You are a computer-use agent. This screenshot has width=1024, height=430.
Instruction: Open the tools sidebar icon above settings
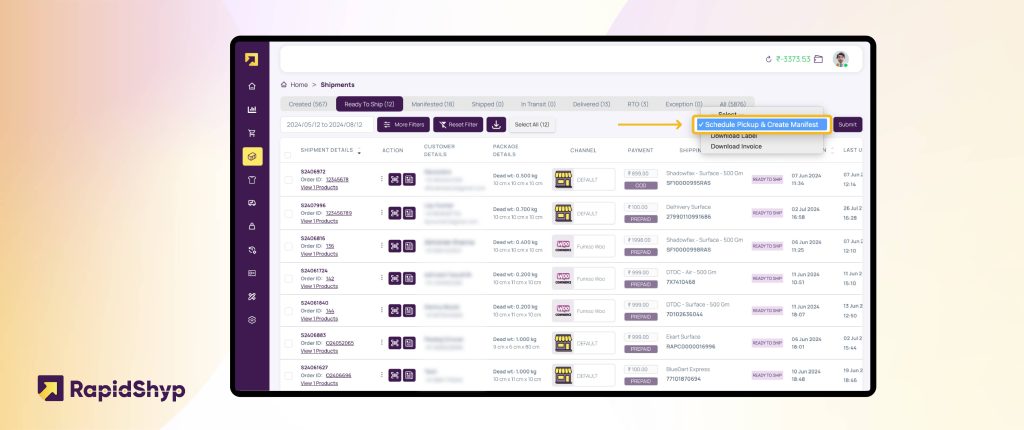tap(252, 297)
